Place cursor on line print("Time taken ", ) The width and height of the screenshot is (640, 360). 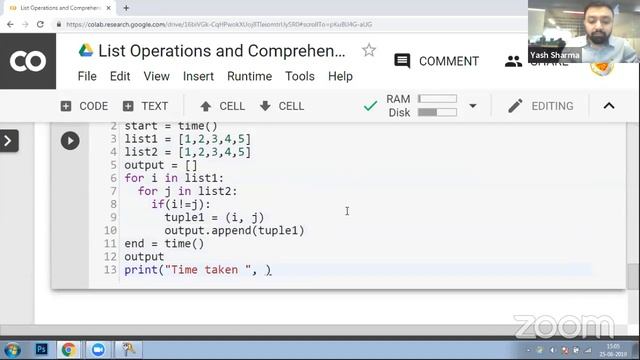click(x=198, y=270)
